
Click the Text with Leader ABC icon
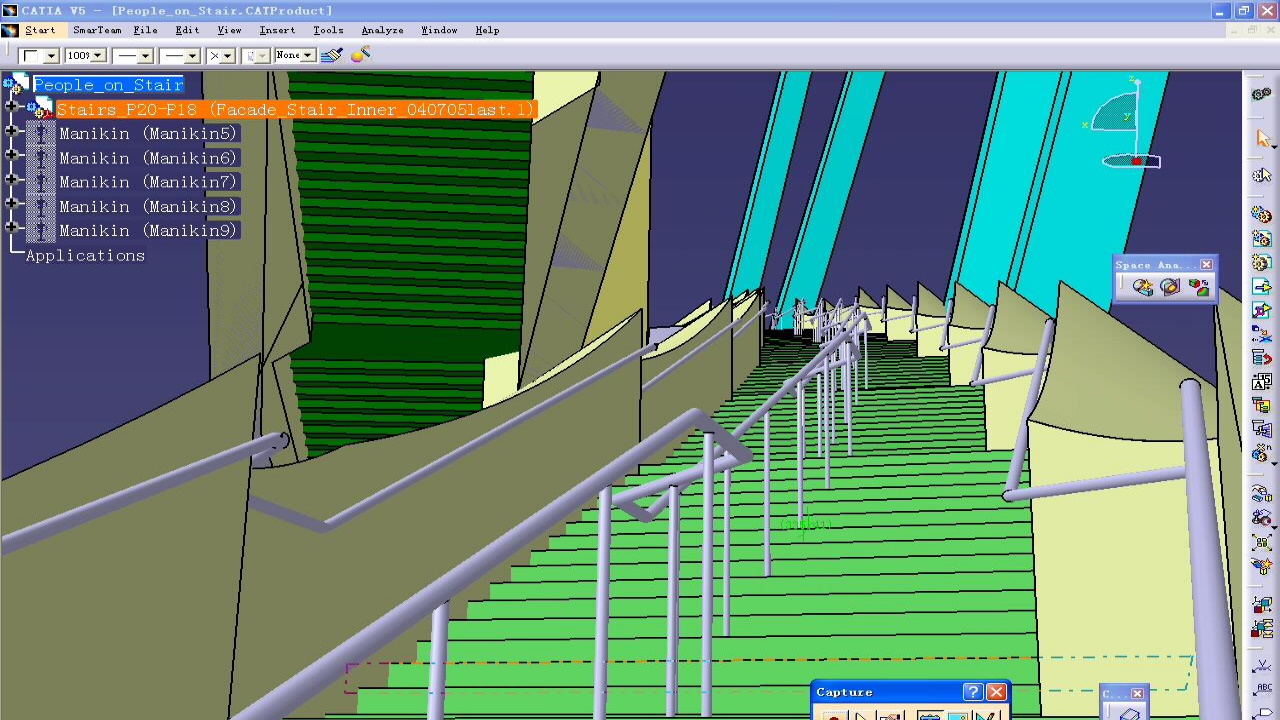pos(1262,688)
